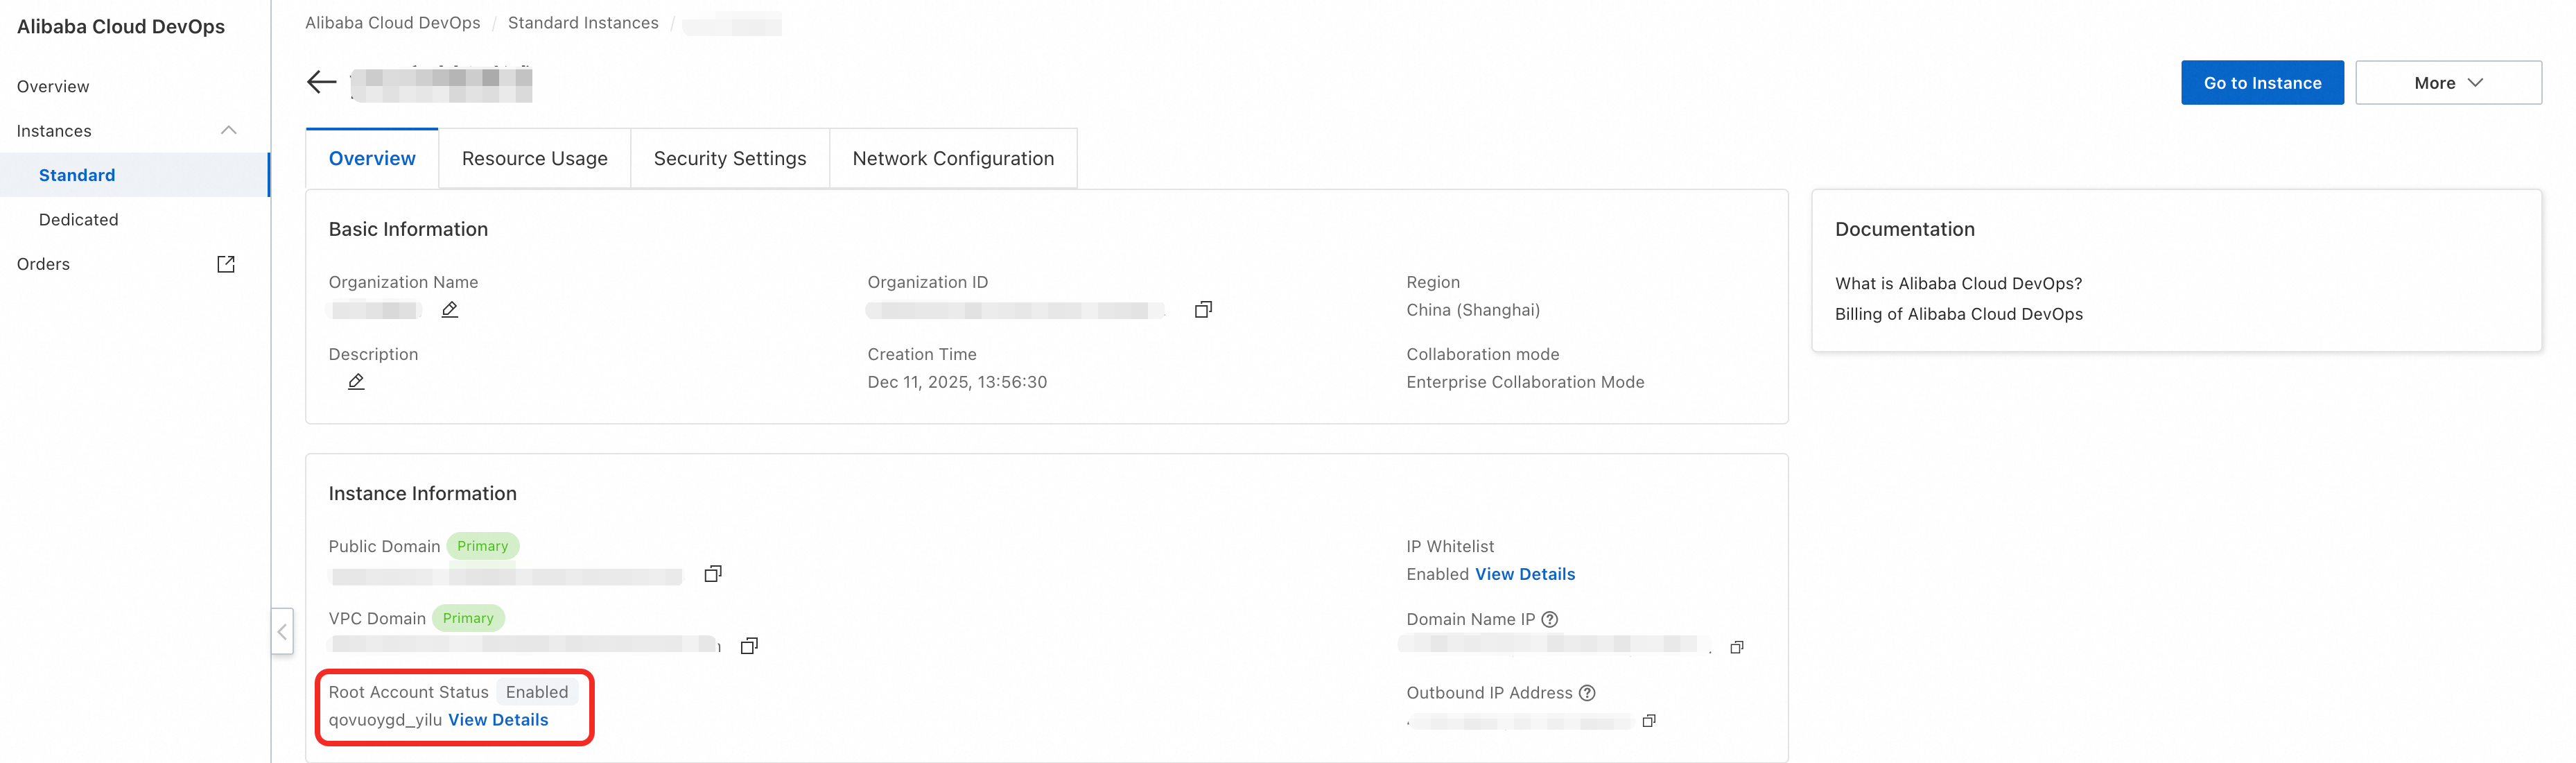2576x763 pixels.
Task: Edit the Description pencil icon
Action: (356, 382)
